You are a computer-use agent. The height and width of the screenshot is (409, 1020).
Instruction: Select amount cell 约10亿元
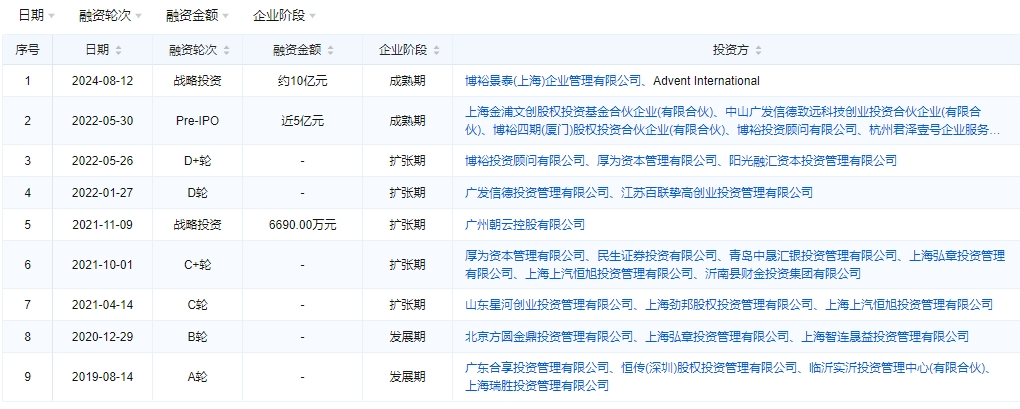(302, 81)
